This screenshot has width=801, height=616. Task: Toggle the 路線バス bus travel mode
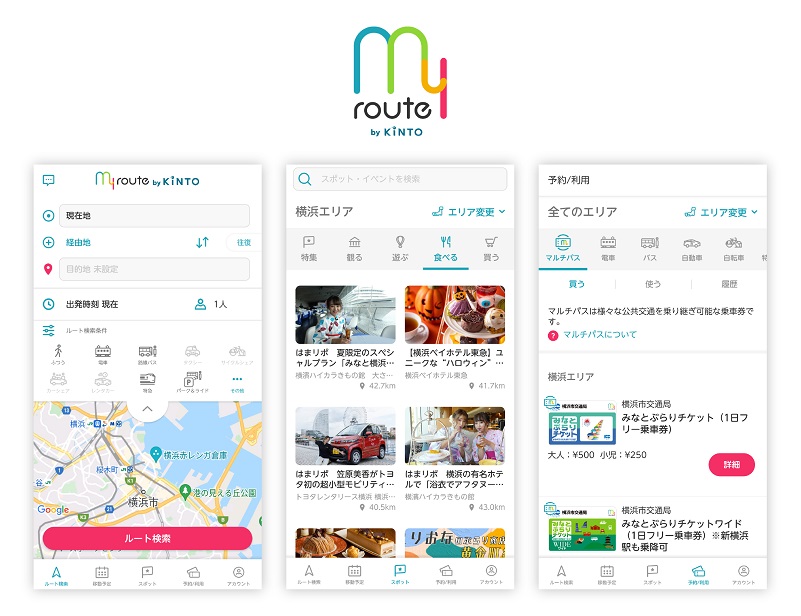tap(147, 354)
